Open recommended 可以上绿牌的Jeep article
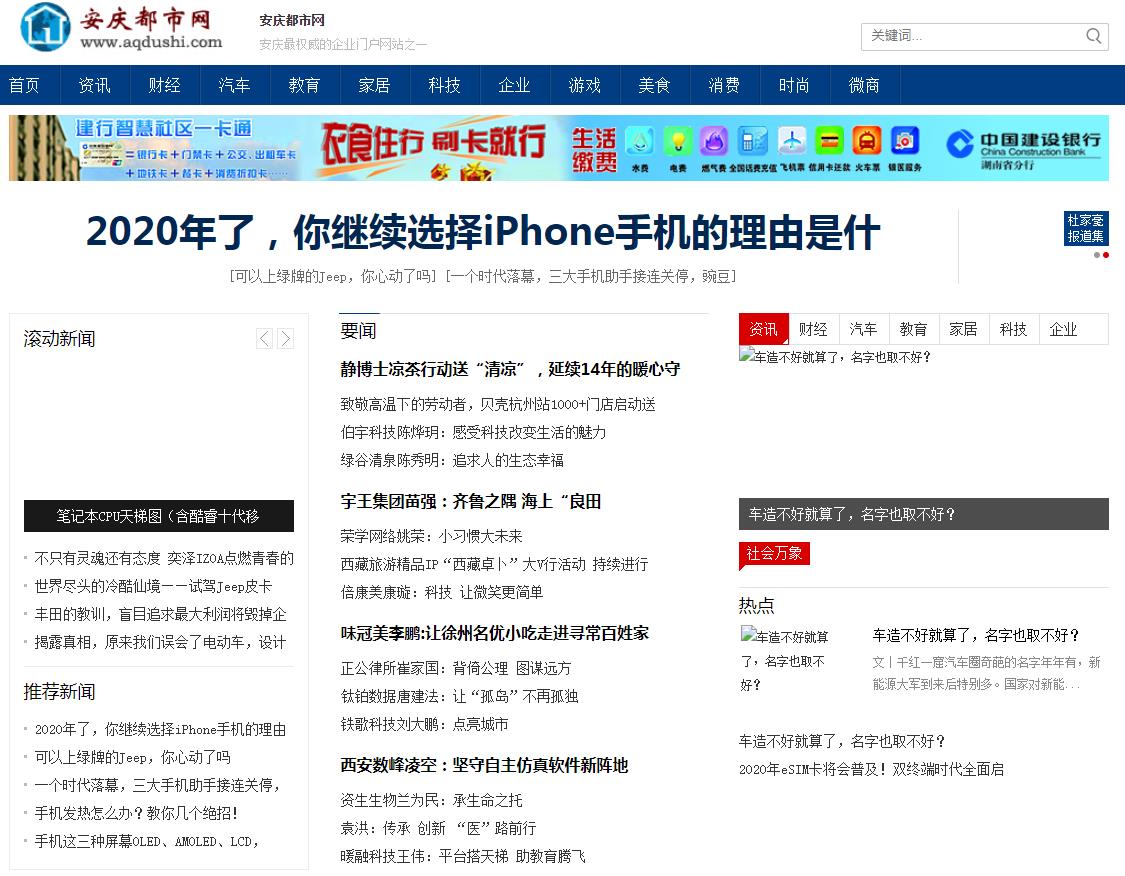The width and height of the screenshot is (1125, 876). click(x=133, y=757)
